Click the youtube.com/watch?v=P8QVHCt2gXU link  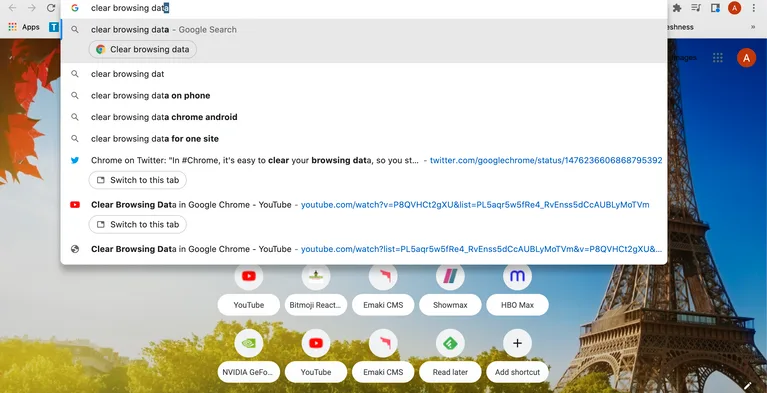(475, 205)
